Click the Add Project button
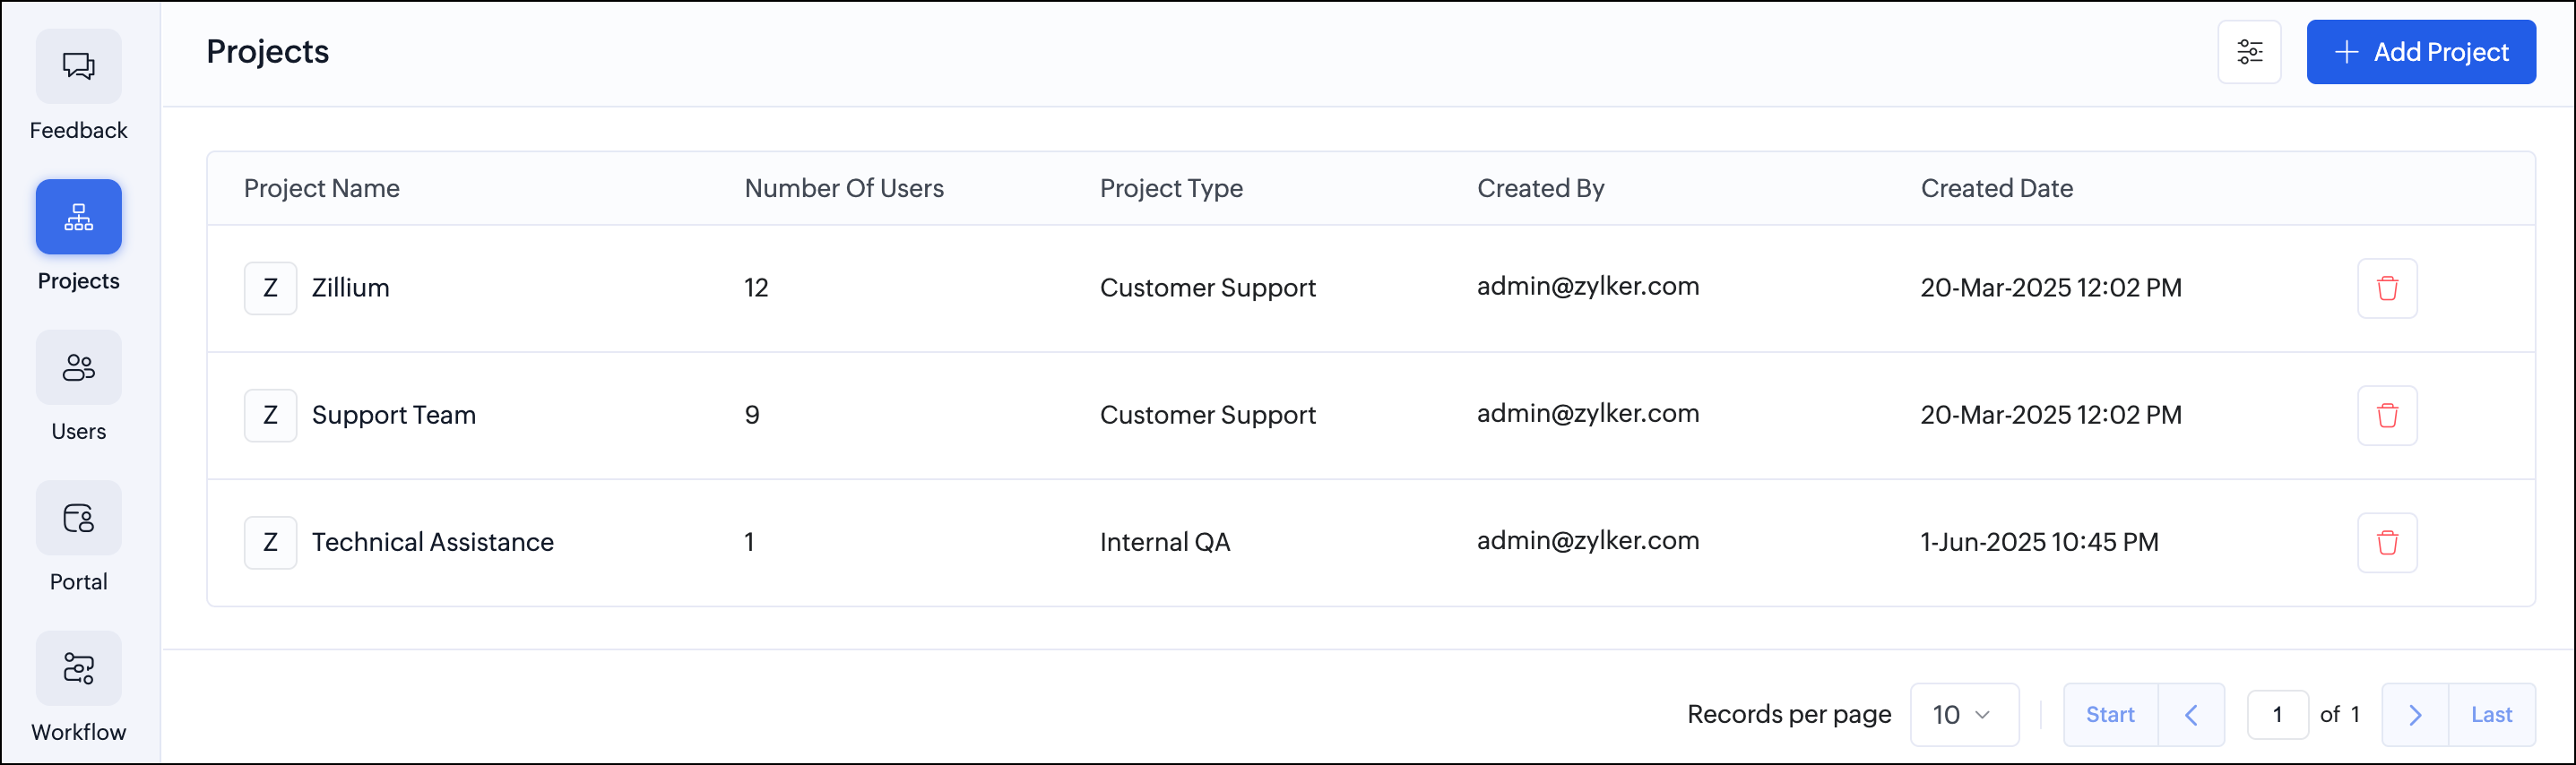This screenshot has width=2576, height=765. 2420,52
